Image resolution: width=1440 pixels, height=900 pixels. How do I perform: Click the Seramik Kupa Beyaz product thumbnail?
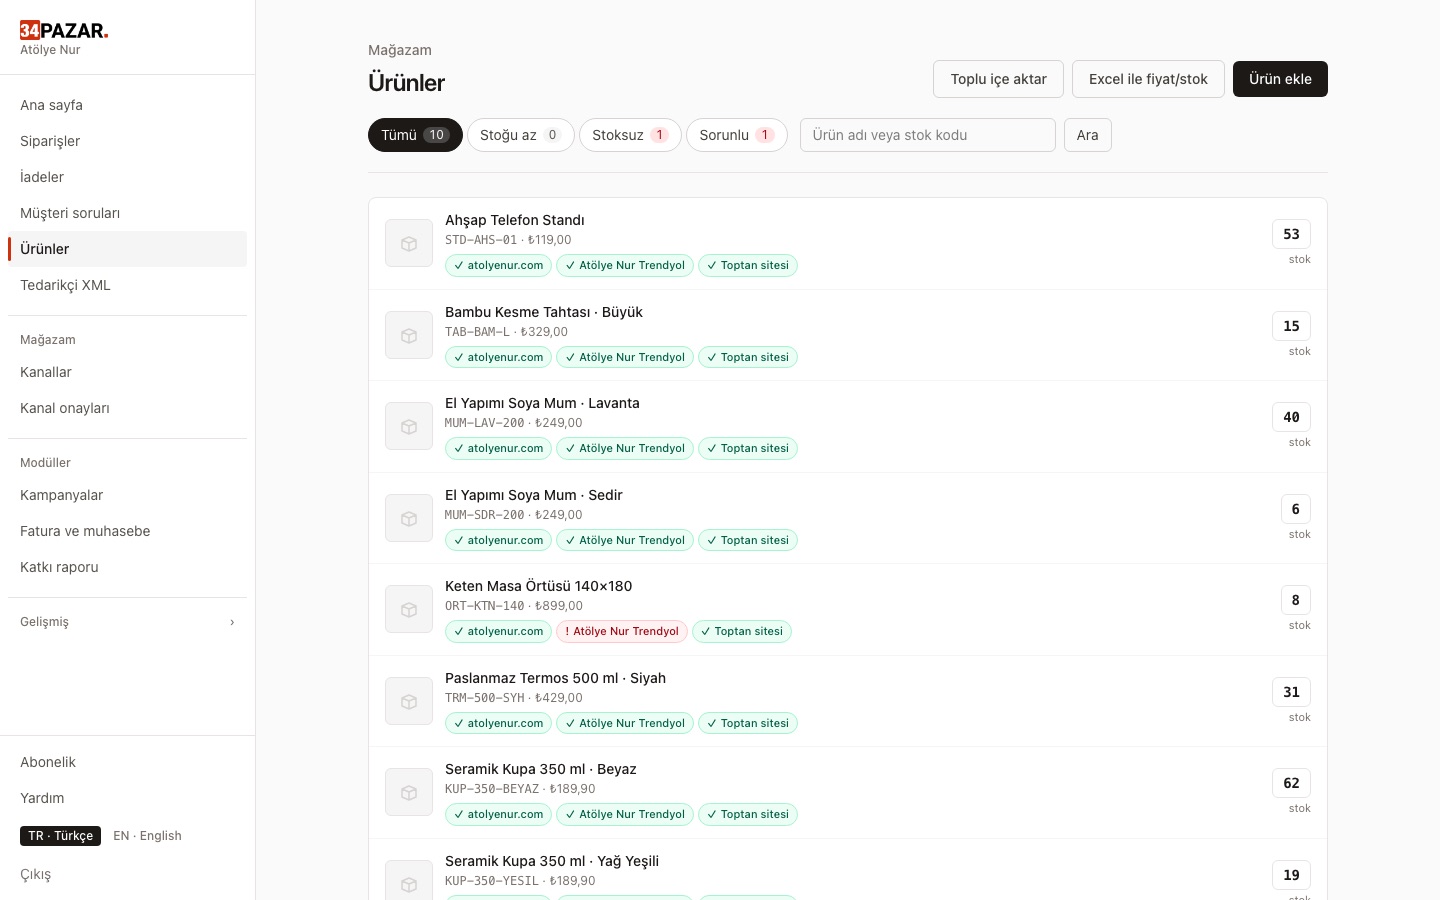[409, 792]
